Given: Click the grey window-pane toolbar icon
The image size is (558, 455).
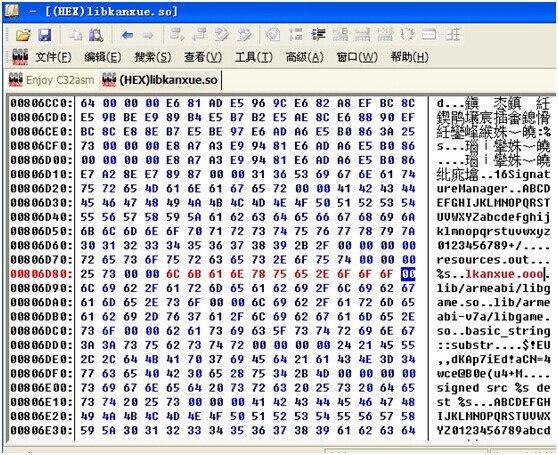Looking at the screenshot, I should click(429, 35).
